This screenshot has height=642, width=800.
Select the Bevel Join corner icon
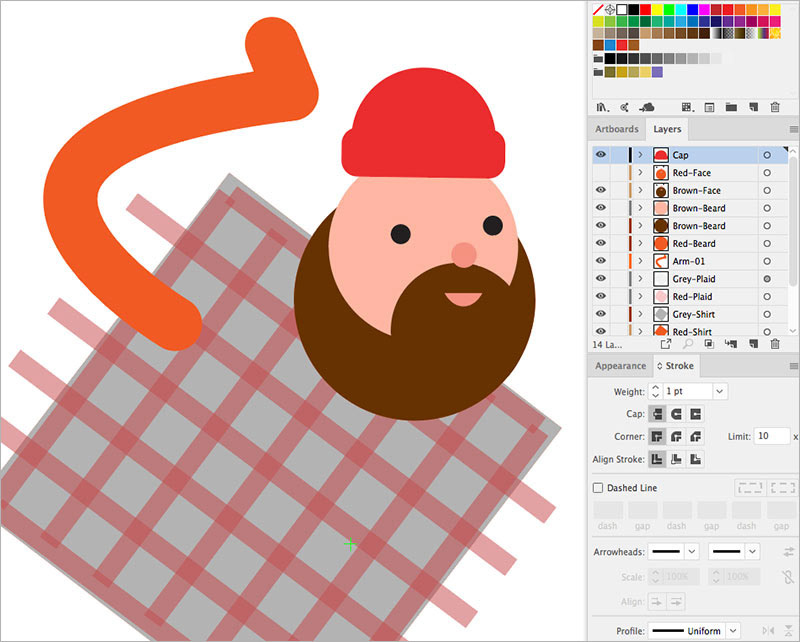[695, 436]
